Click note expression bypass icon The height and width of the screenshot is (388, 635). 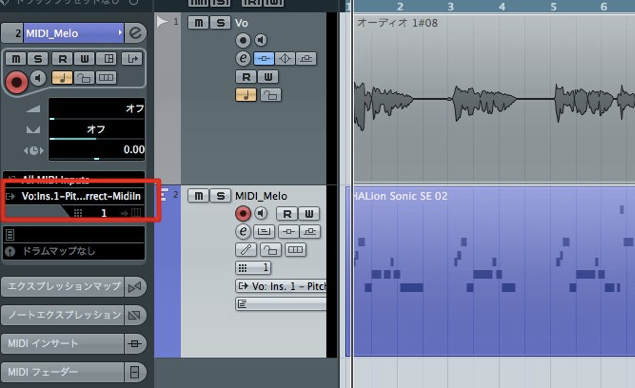click(x=135, y=315)
